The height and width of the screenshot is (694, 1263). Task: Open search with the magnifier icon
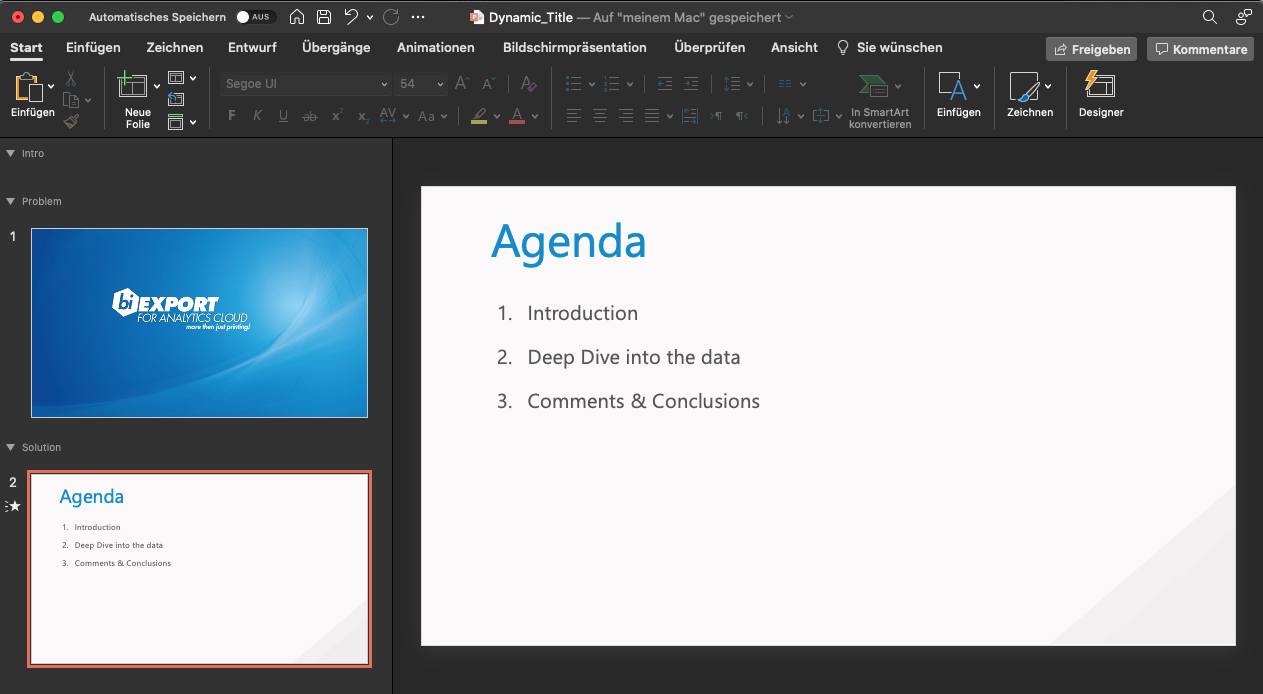1209,17
